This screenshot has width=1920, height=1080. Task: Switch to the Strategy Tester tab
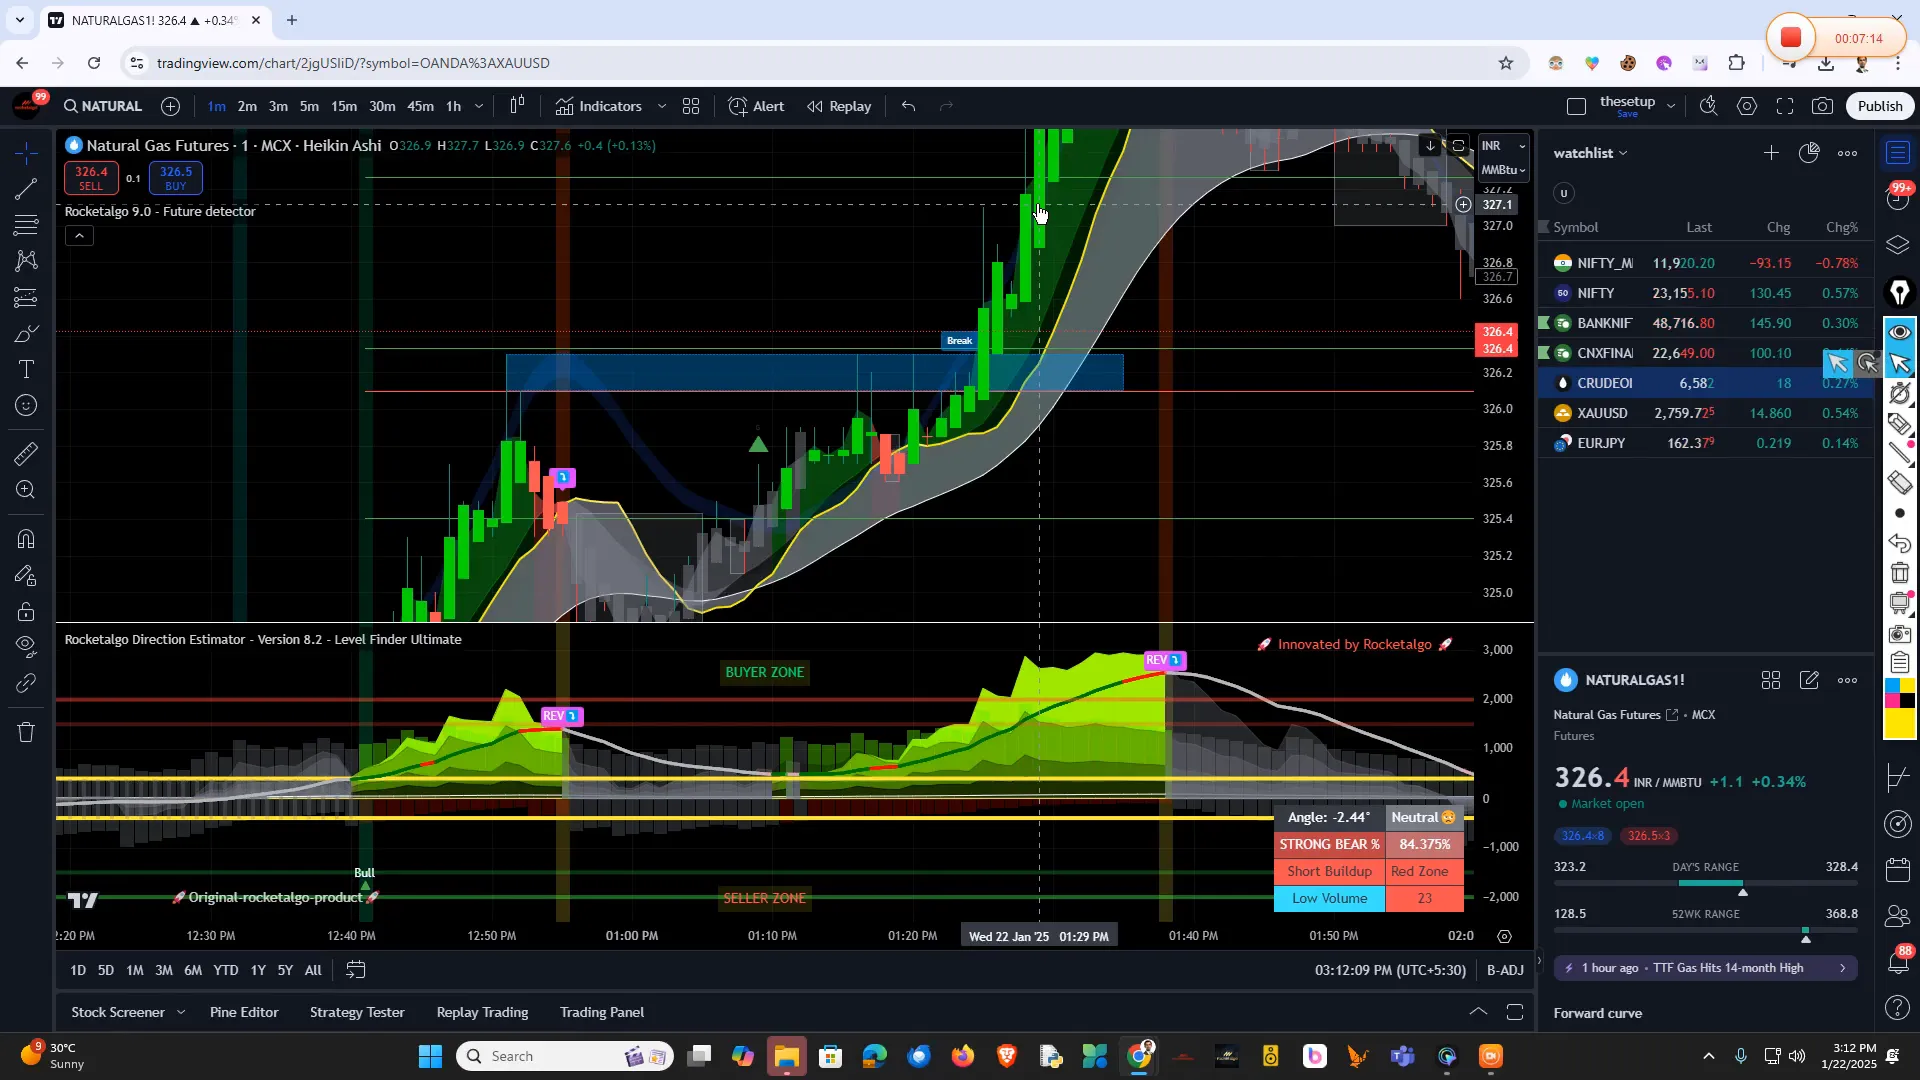point(357,1012)
